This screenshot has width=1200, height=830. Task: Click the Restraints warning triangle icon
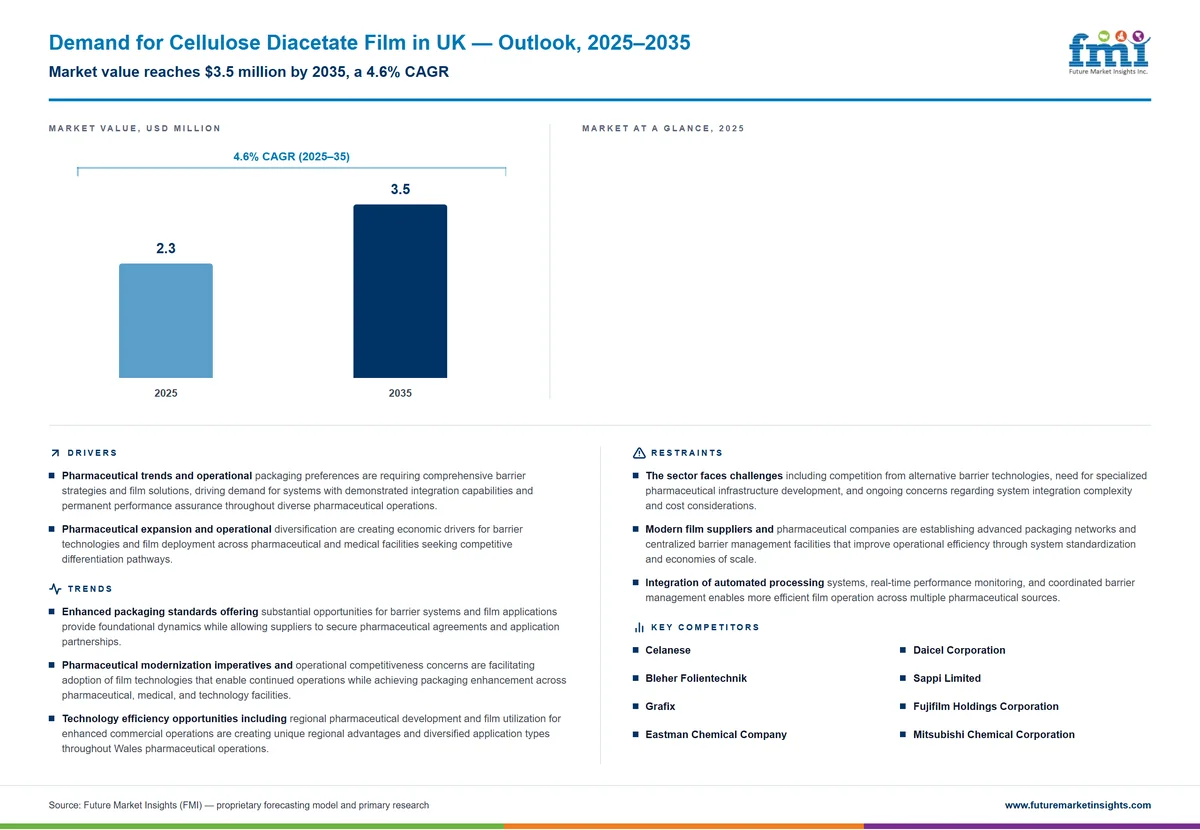point(639,453)
